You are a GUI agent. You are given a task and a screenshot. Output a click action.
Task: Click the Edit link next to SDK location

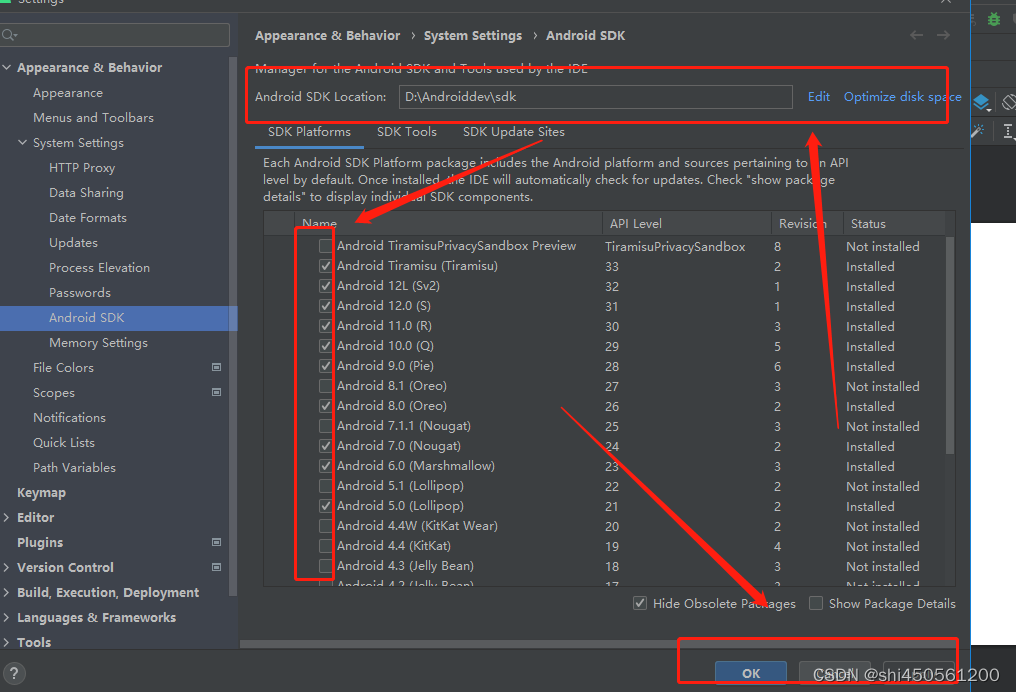[x=818, y=96]
